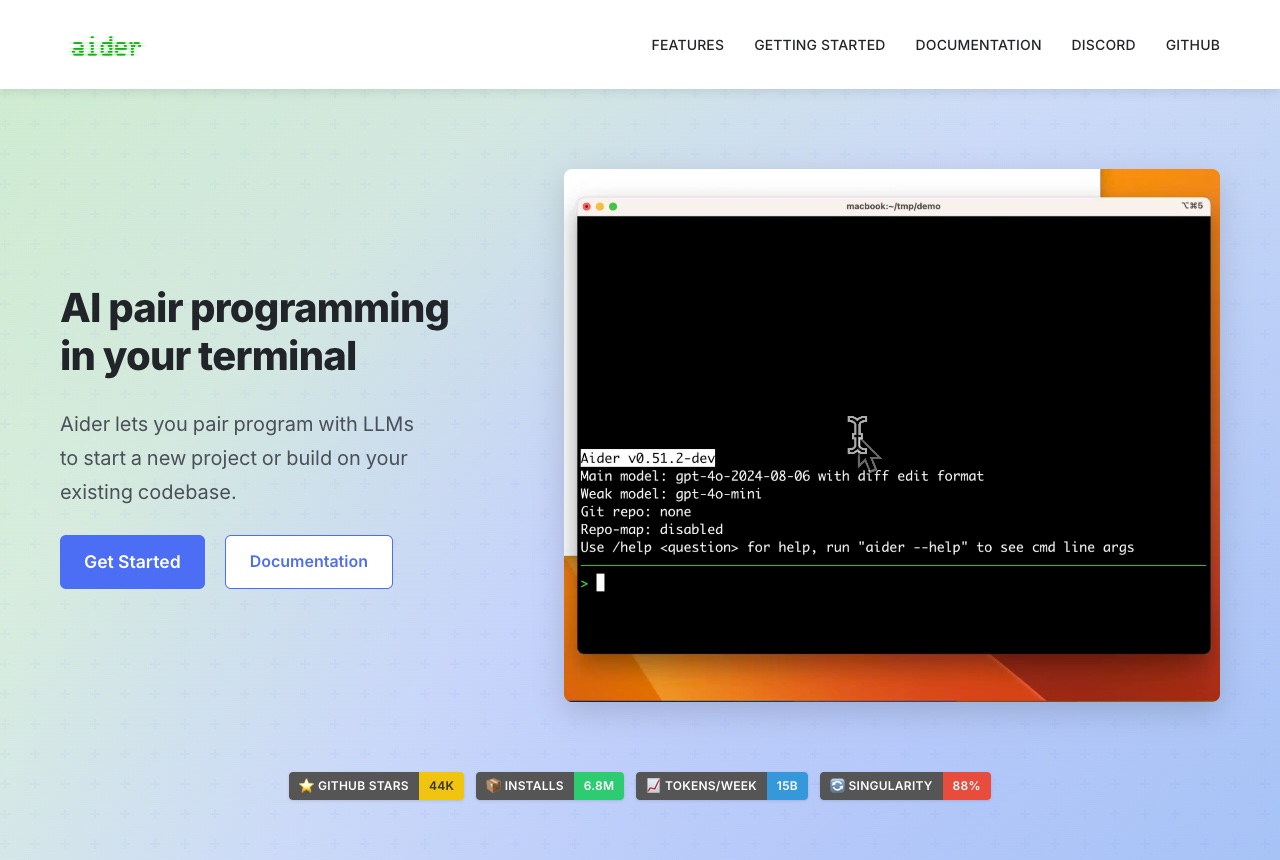The width and height of the screenshot is (1280, 860).
Task: Click the green zoom dot in demo terminal
Action: 613,207
